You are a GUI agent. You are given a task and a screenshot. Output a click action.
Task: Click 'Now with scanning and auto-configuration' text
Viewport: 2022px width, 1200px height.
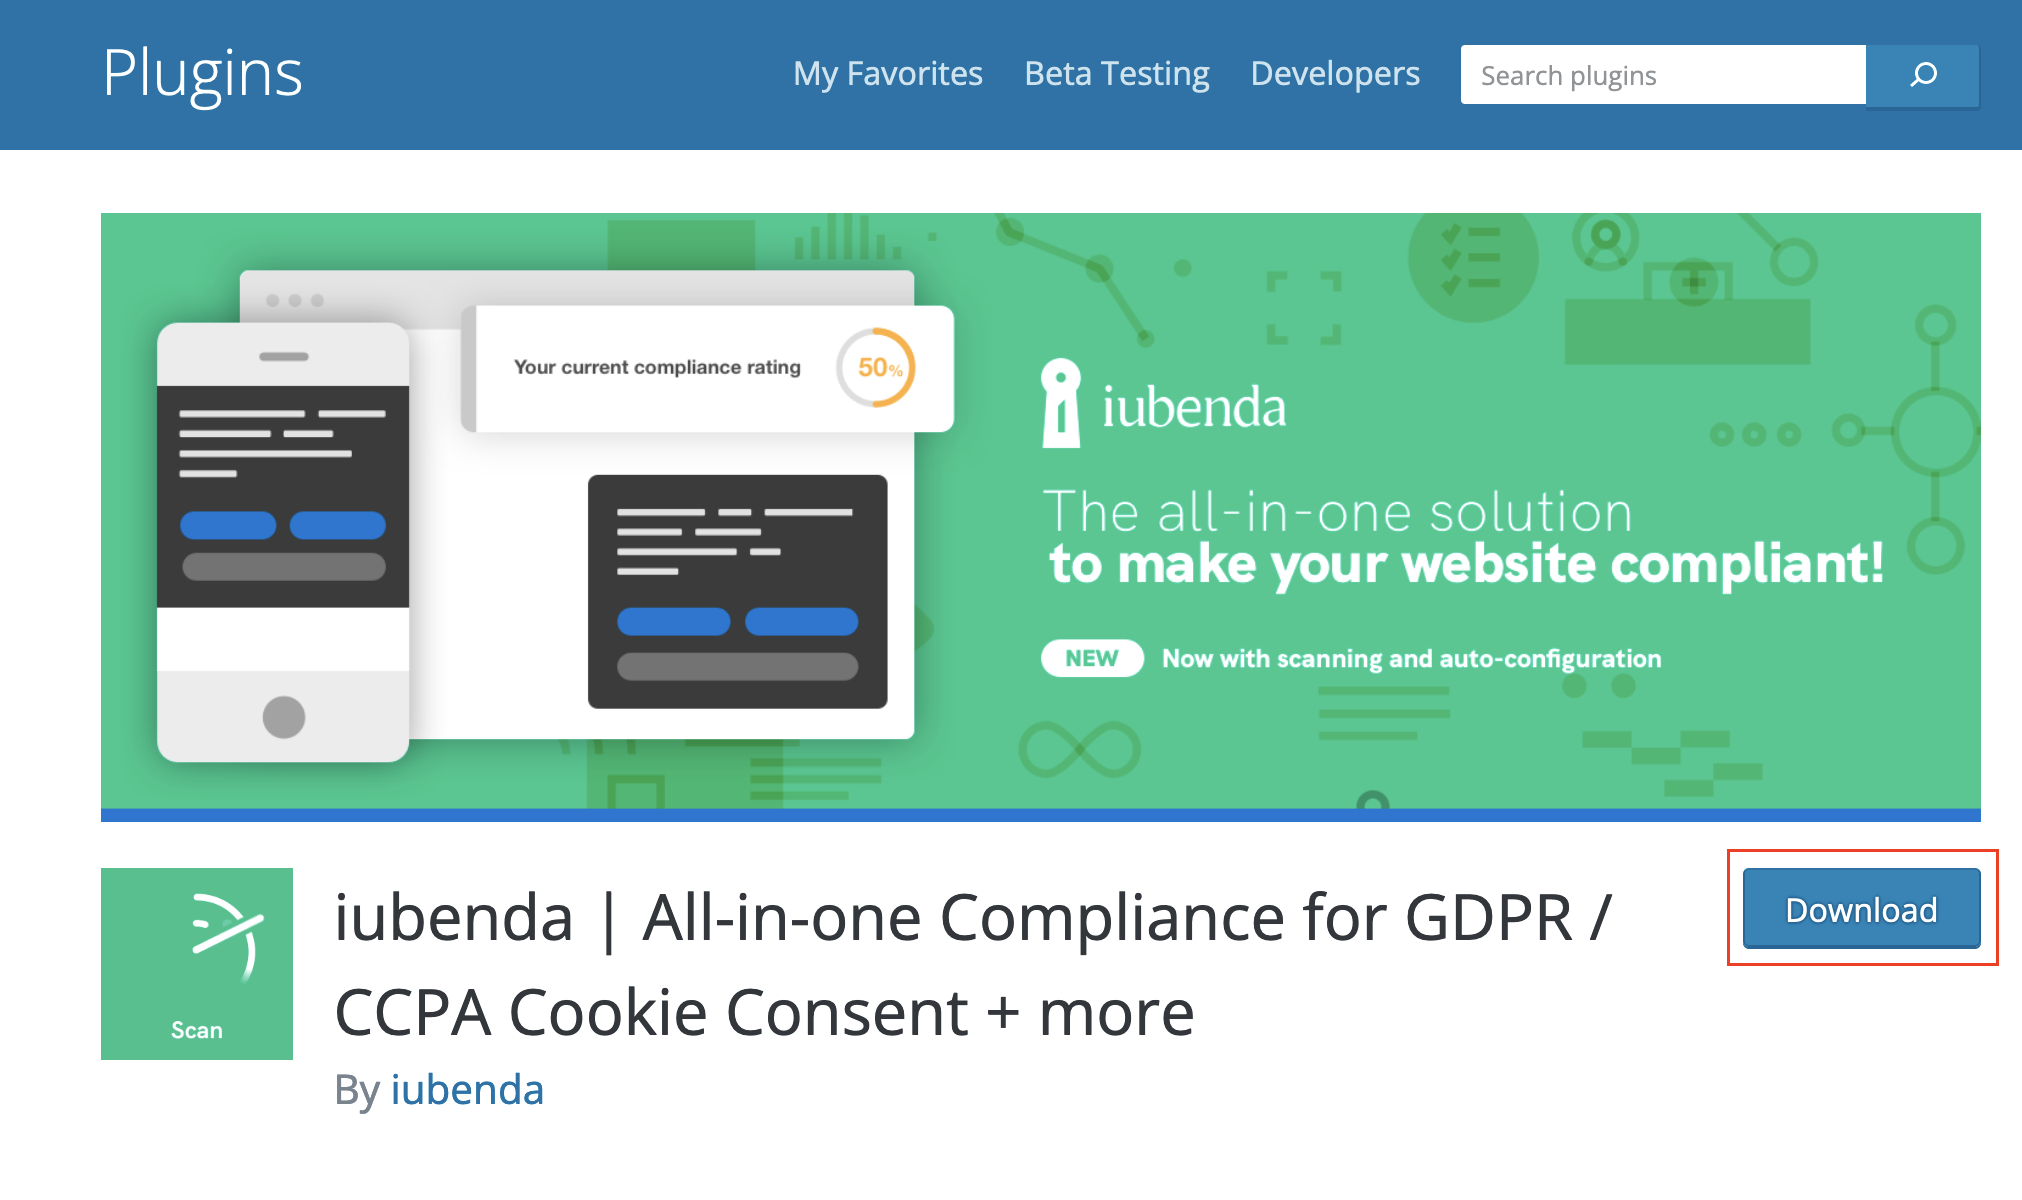(x=1411, y=658)
